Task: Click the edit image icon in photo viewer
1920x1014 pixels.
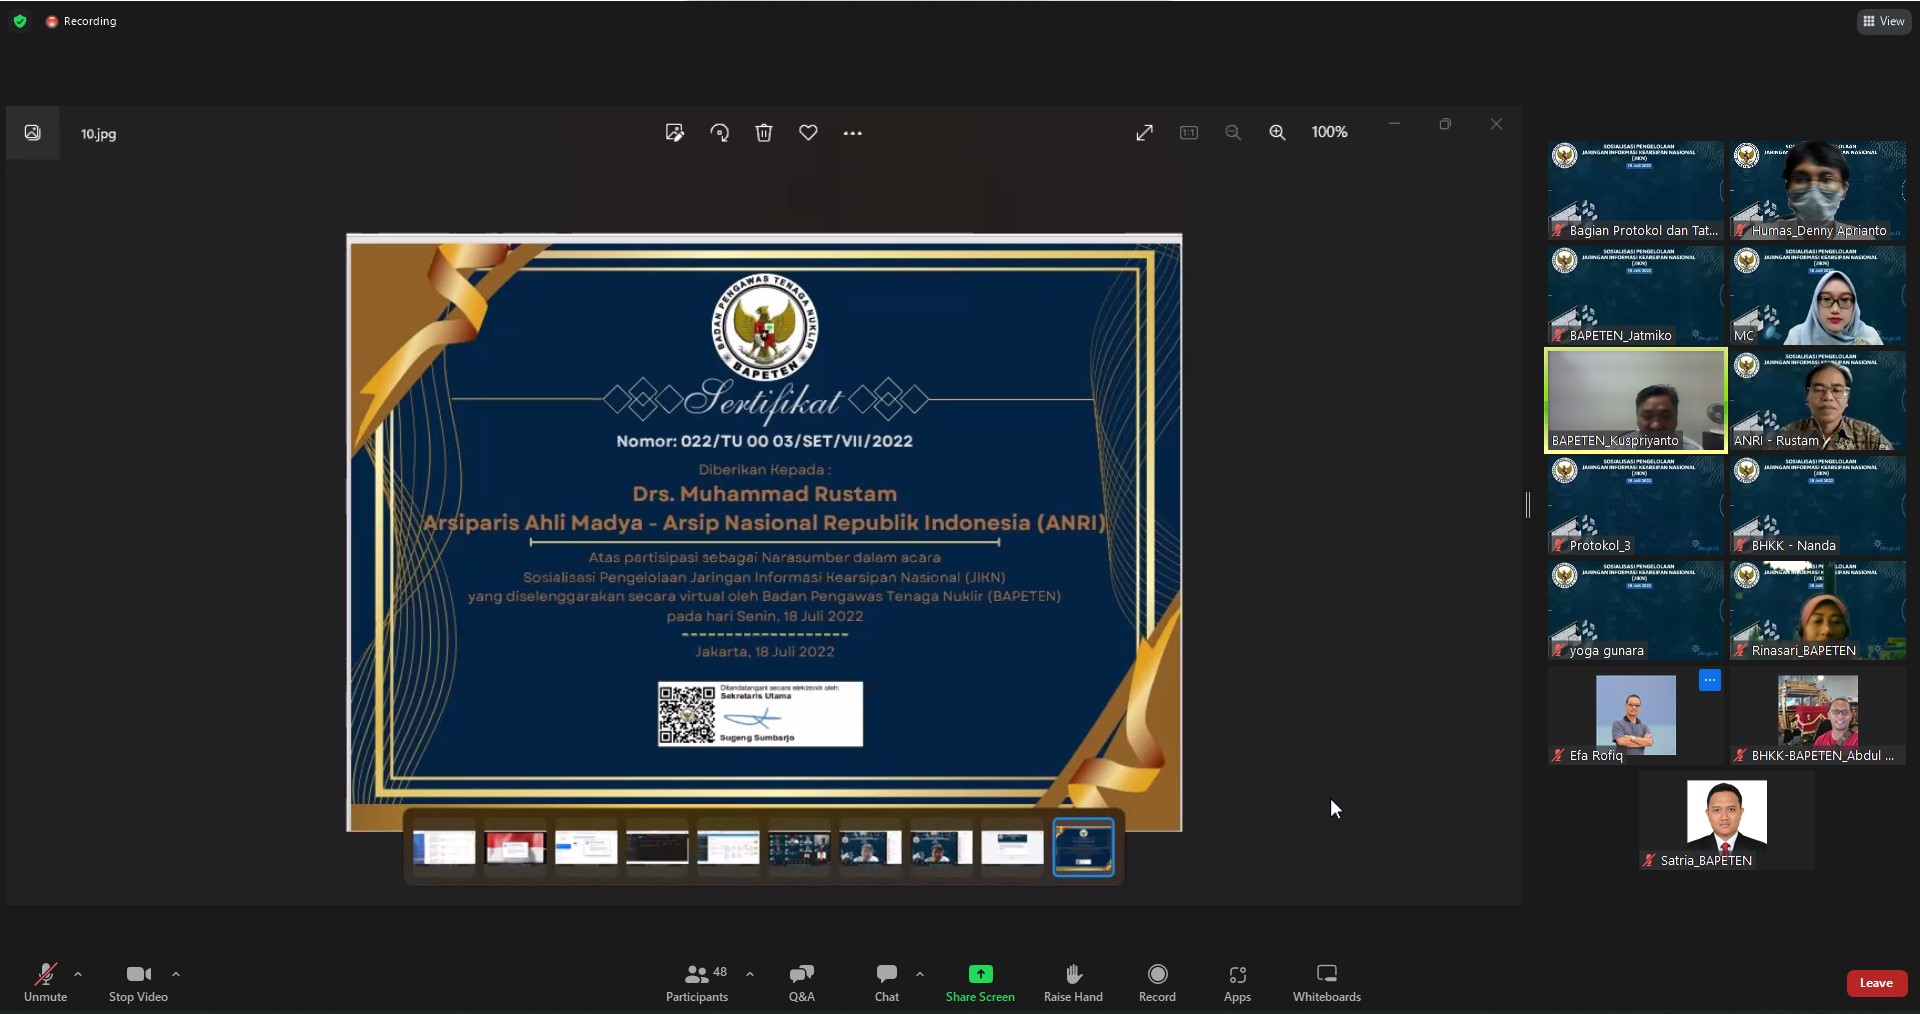Action: (x=675, y=132)
